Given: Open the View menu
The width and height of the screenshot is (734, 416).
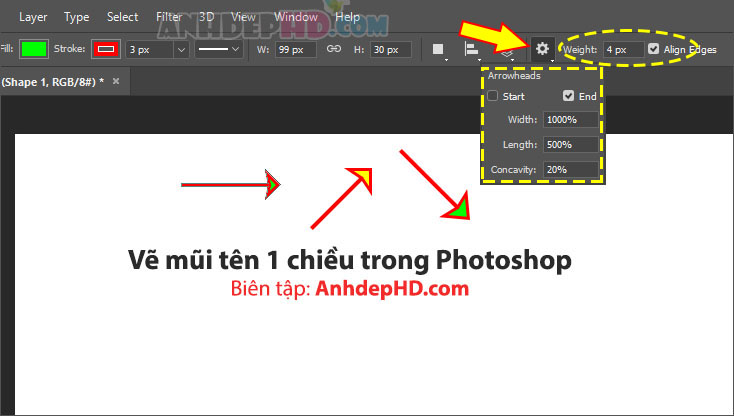Looking at the screenshot, I should point(243,17).
